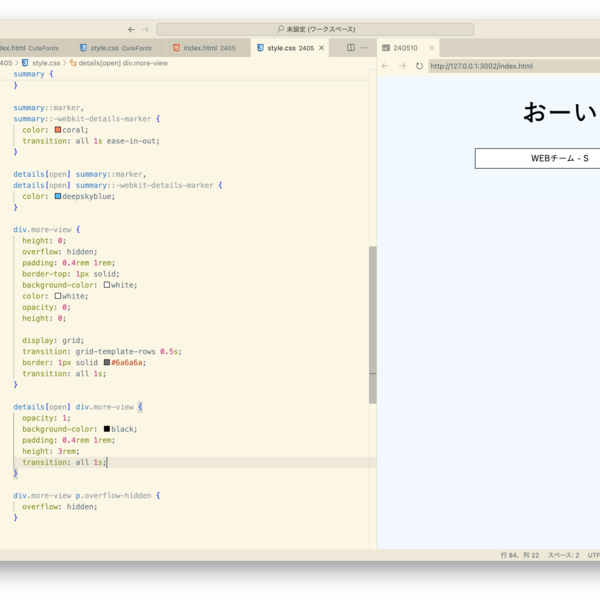Open the coral color swatch picker
The image size is (600, 600).
pyautogui.click(x=58, y=130)
